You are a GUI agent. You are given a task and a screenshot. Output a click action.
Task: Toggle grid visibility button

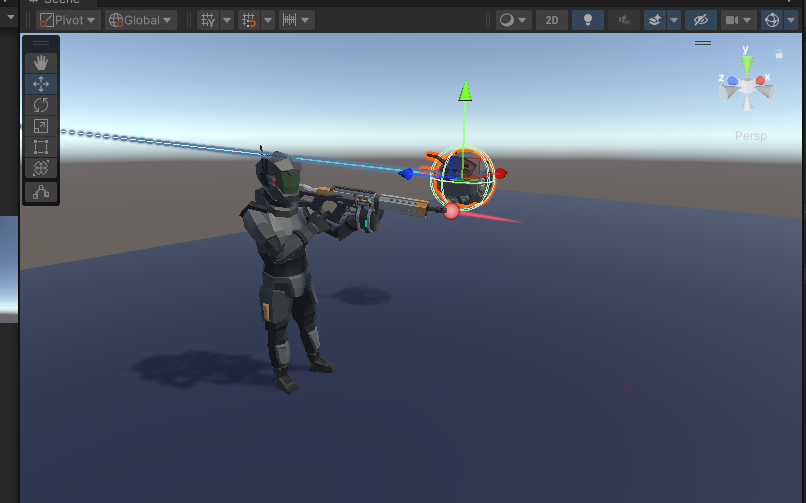coord(208,20)
